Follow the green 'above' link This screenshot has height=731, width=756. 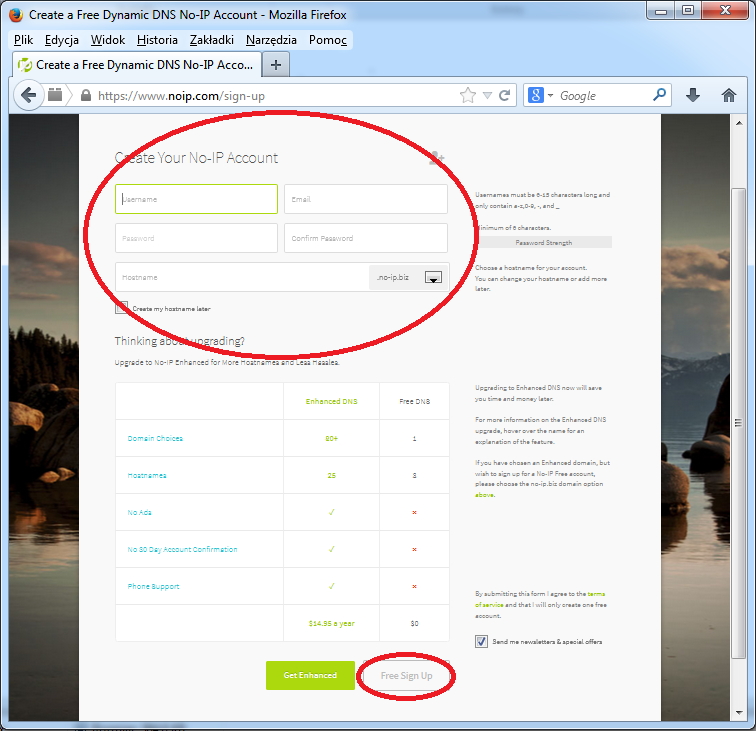pyautogui.click(x=485, y=495)
